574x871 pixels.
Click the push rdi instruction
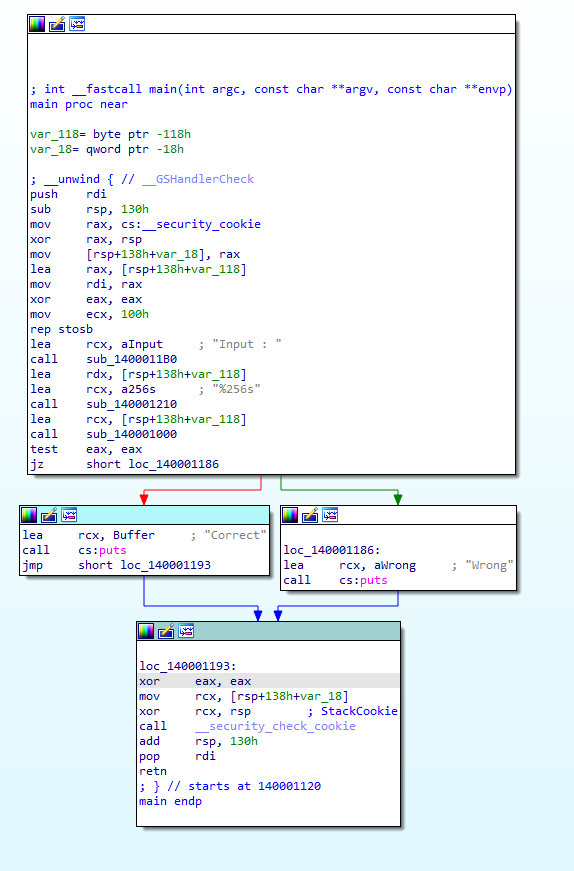coord(68,194)
